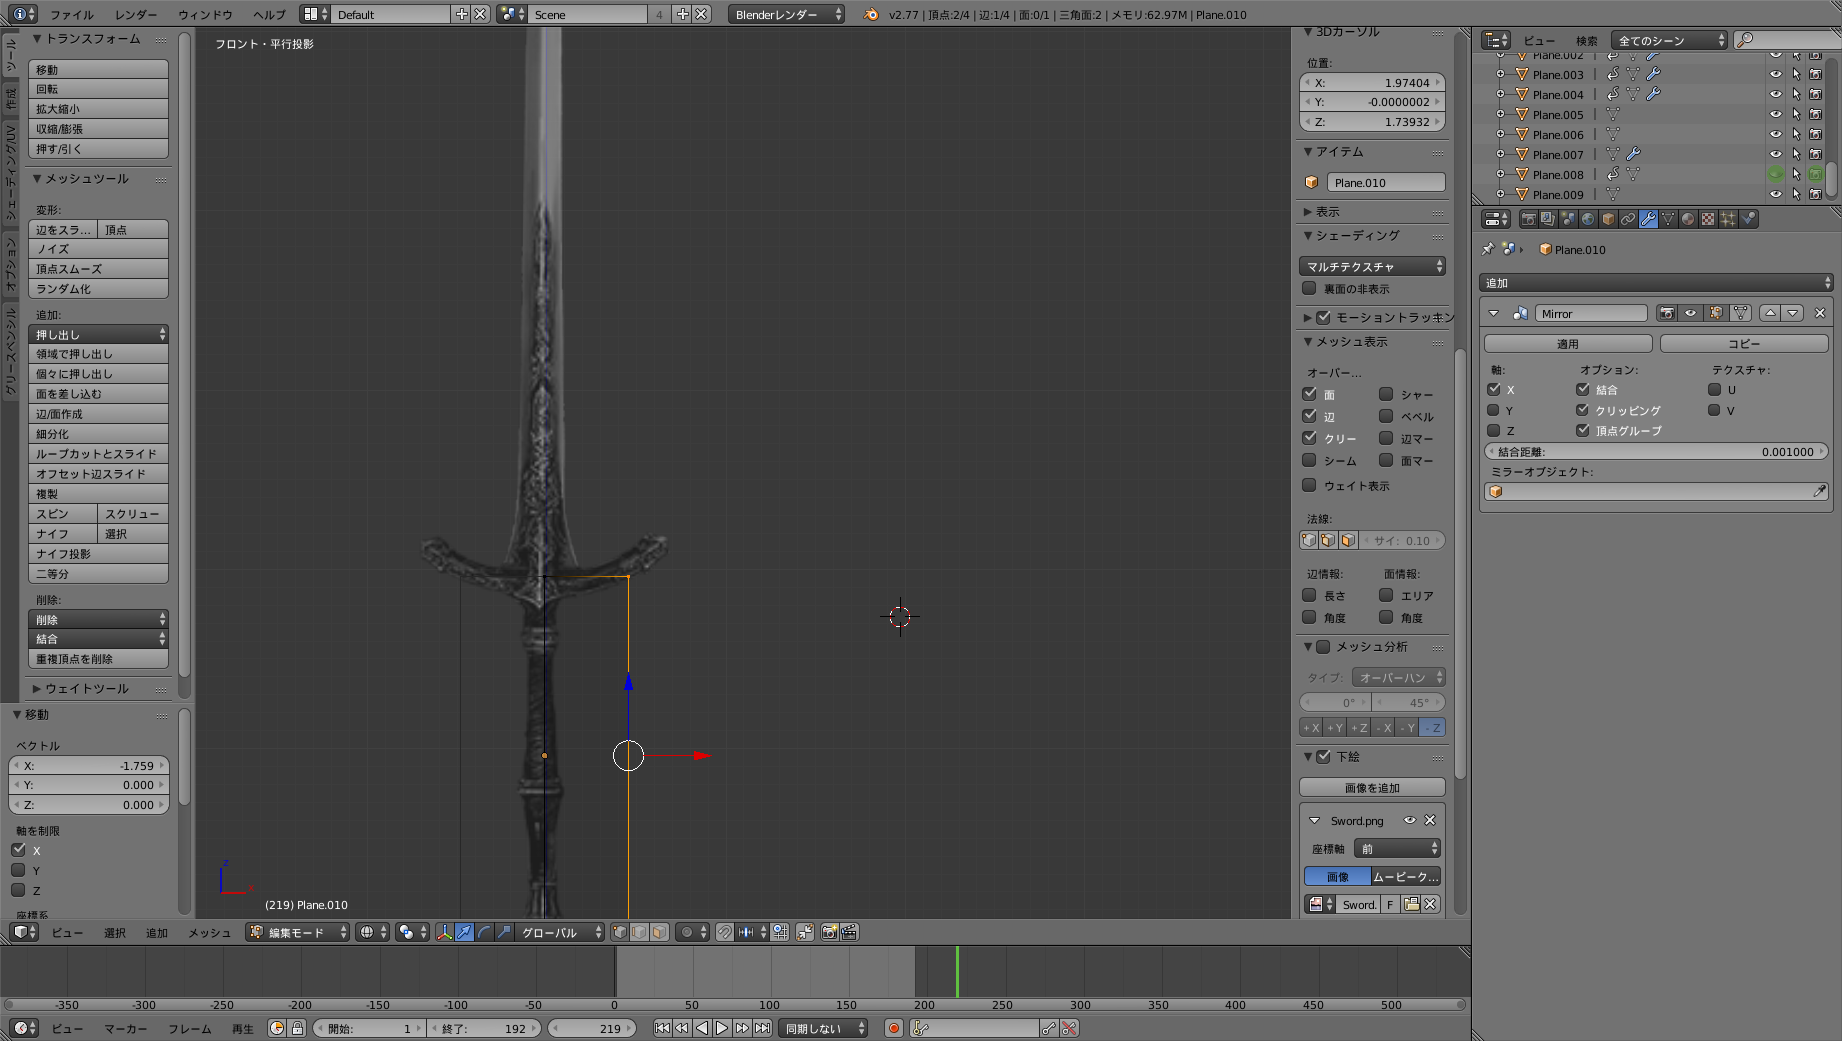
Task: Click the コピー copy button
Action: (x=1744, y=343)
